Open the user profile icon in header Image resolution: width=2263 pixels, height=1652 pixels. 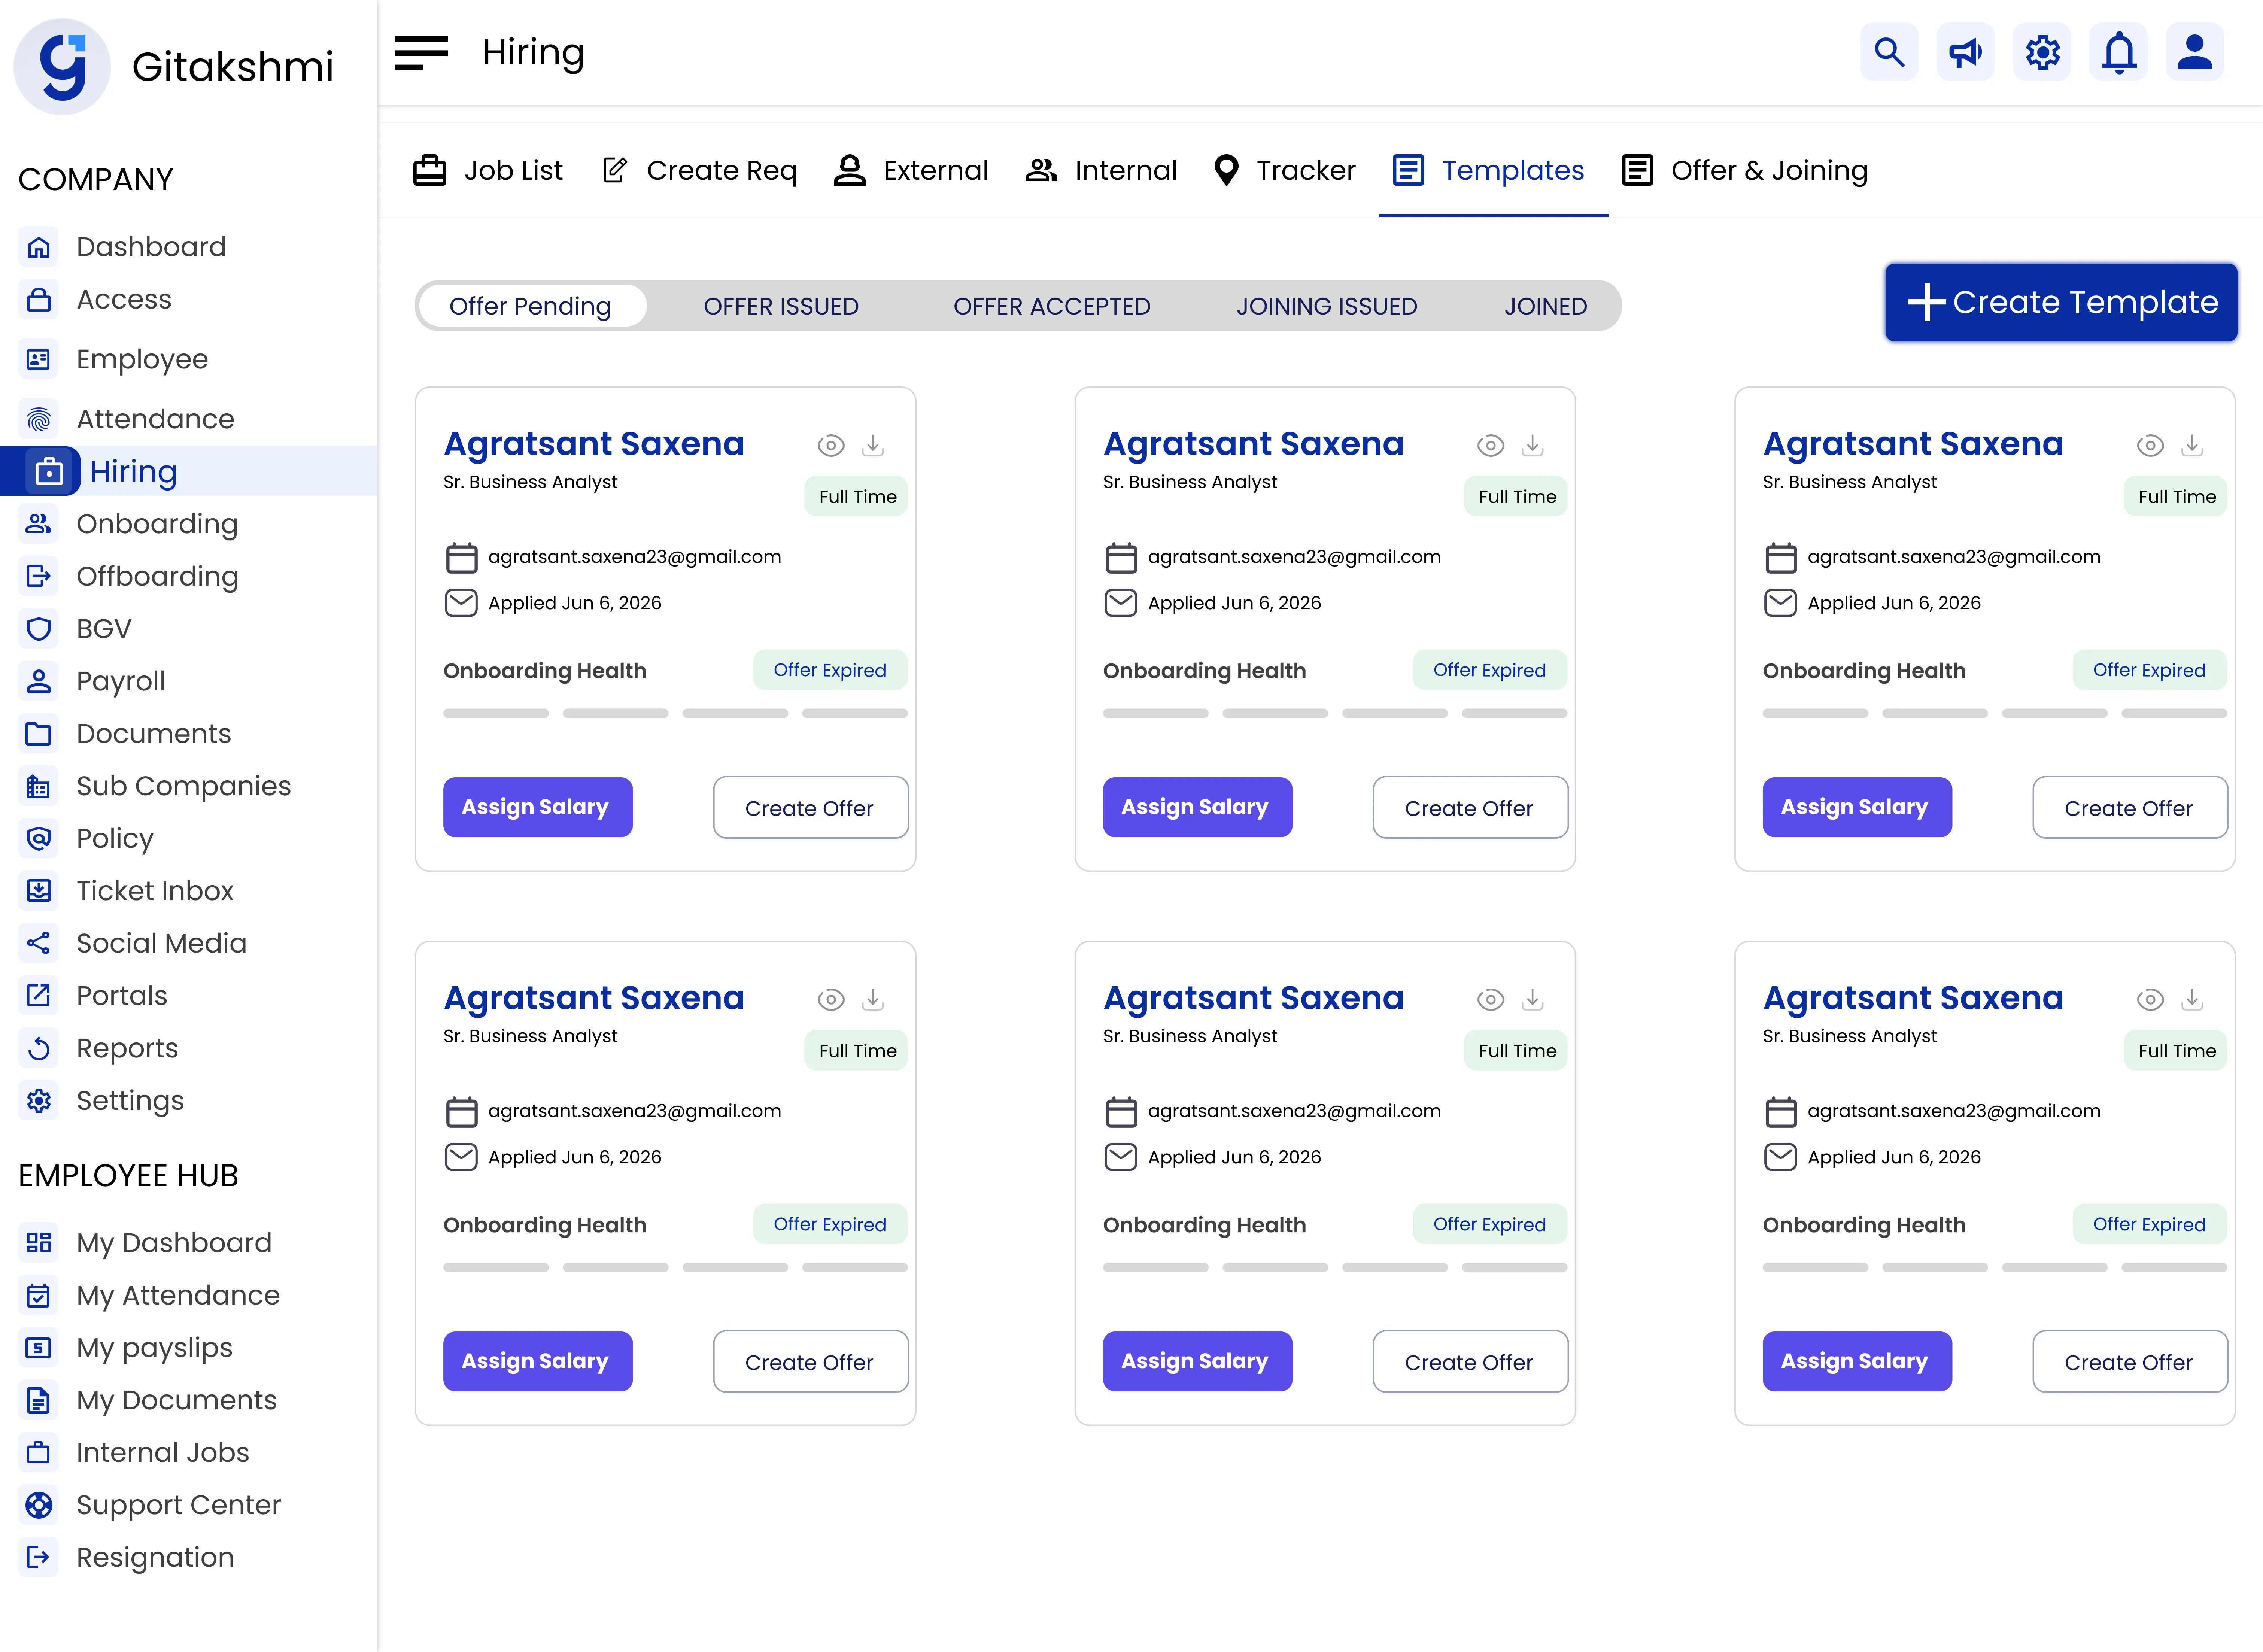[2195, 52]
